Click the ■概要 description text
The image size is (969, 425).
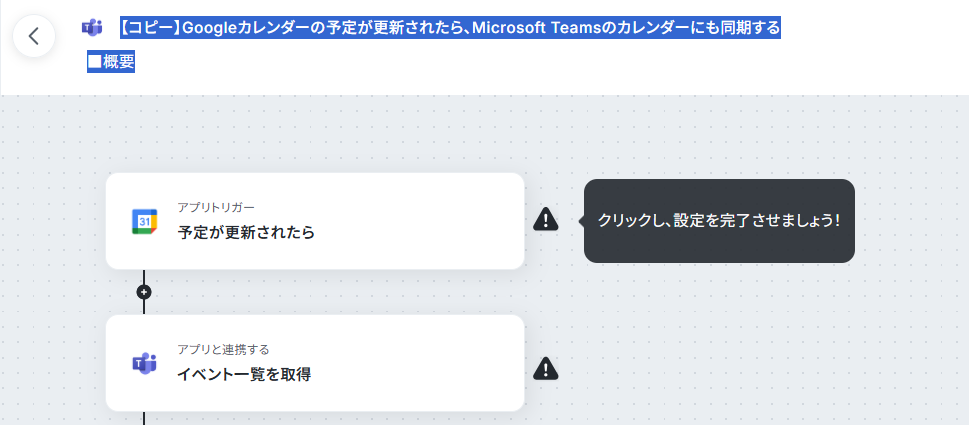pyautogui.click(x=111, y=62)
